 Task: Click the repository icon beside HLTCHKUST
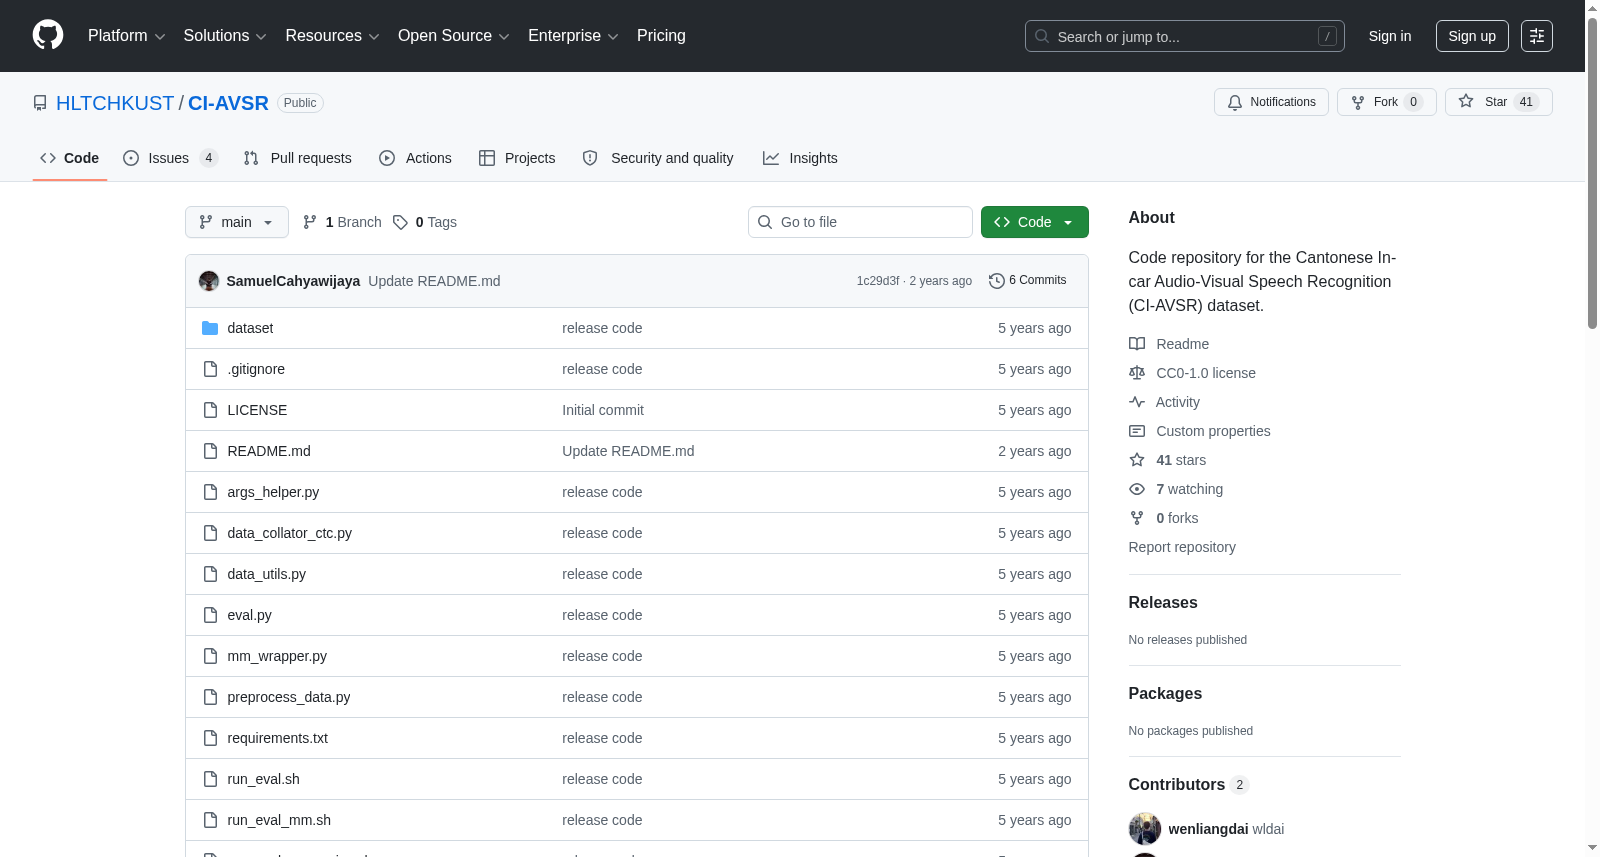tap(40, 103)
